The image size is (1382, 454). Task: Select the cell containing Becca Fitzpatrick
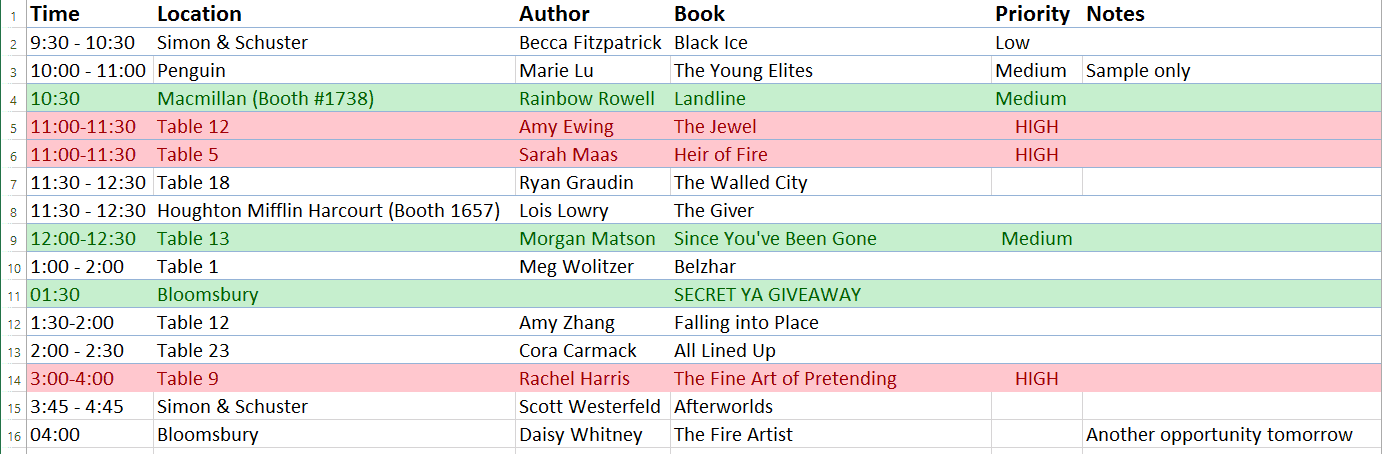pos(590,43)
